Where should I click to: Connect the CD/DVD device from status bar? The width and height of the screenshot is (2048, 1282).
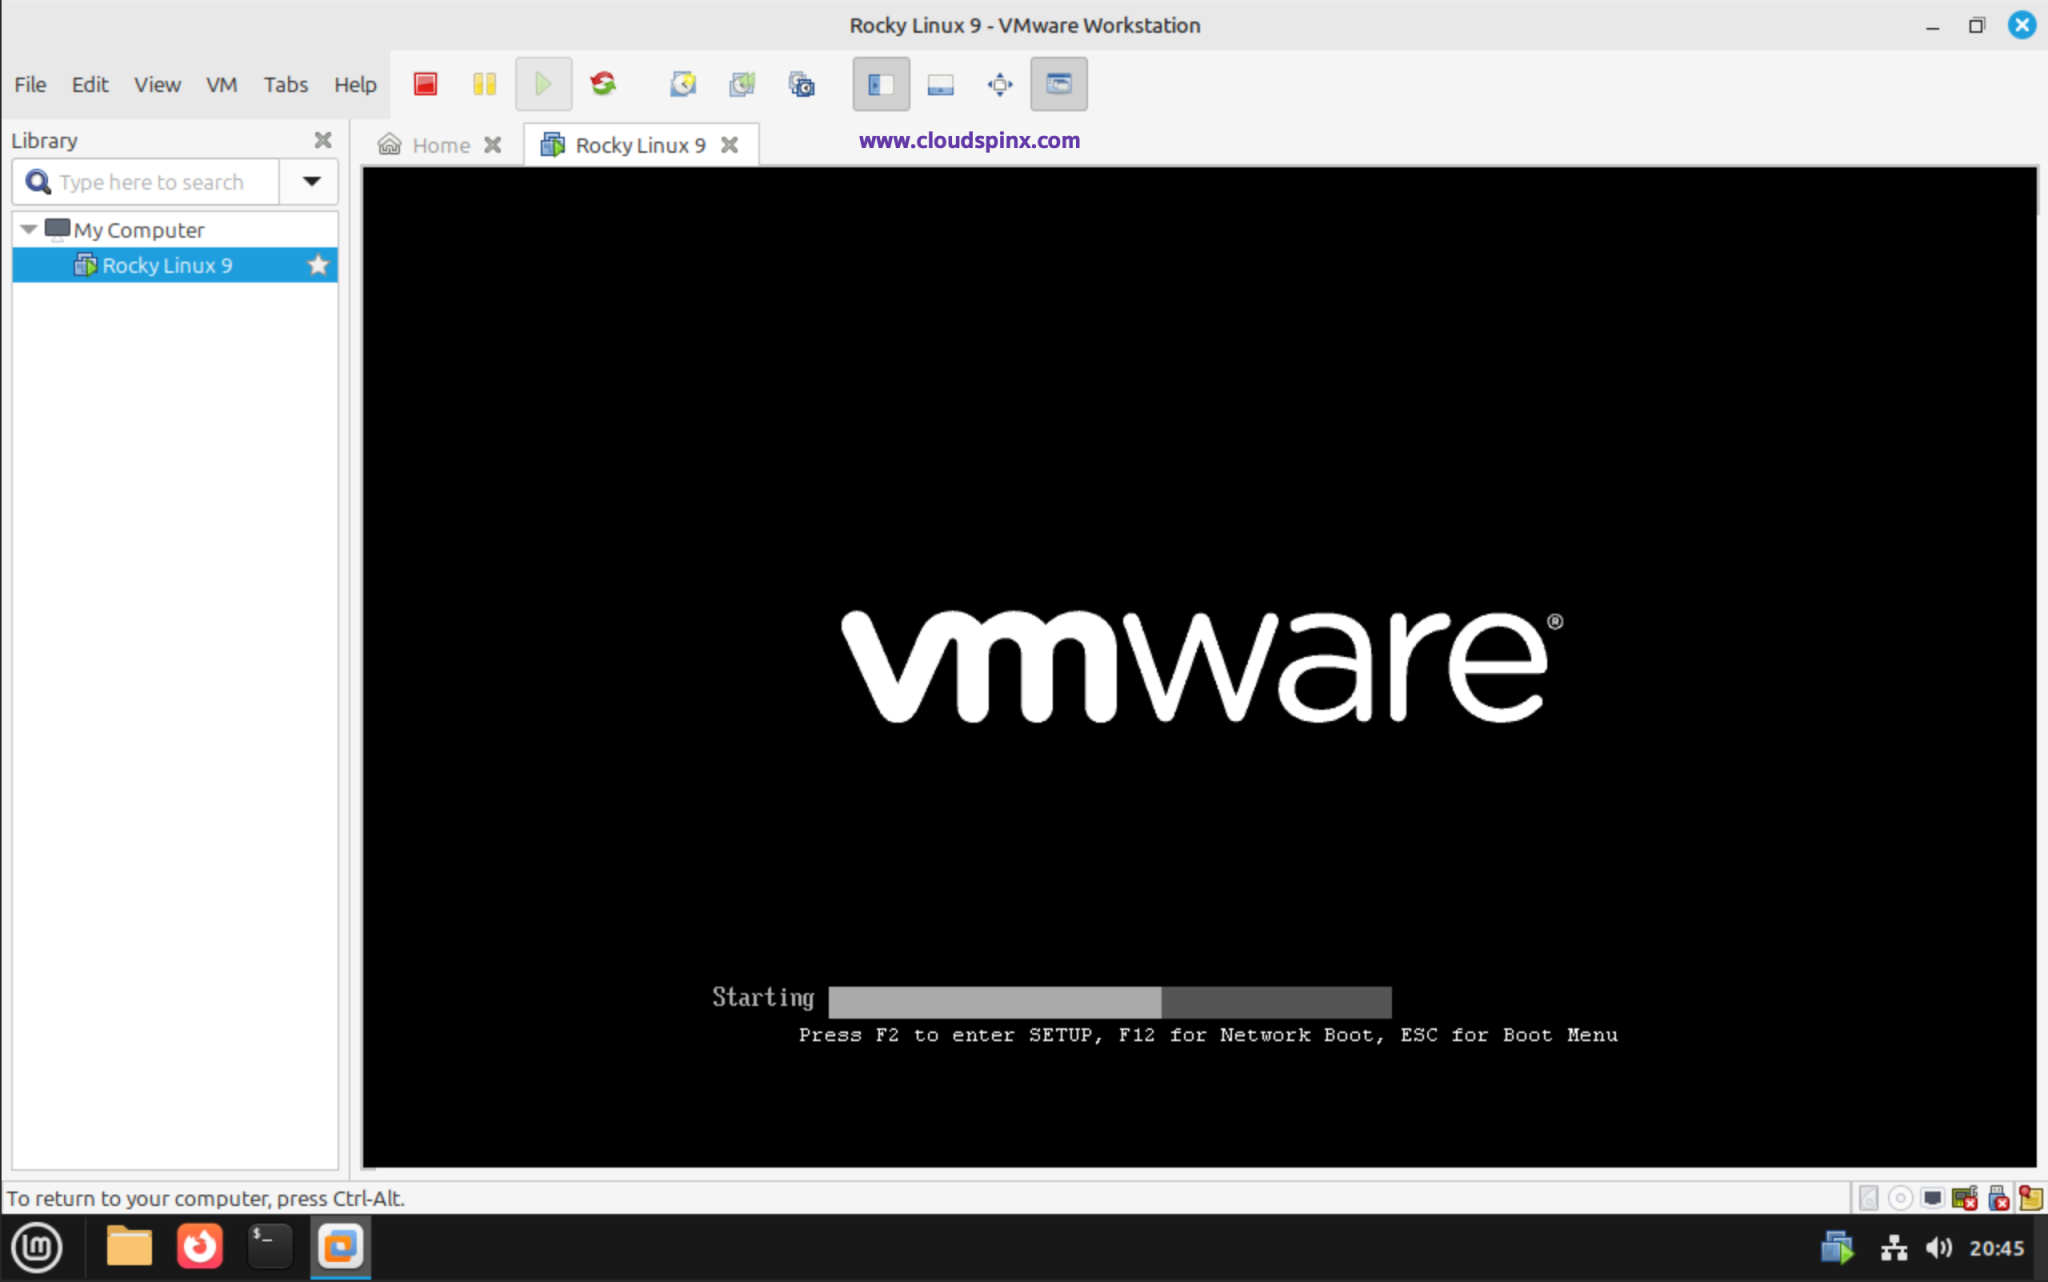pyautogui.click(x=1900, y=1198)
